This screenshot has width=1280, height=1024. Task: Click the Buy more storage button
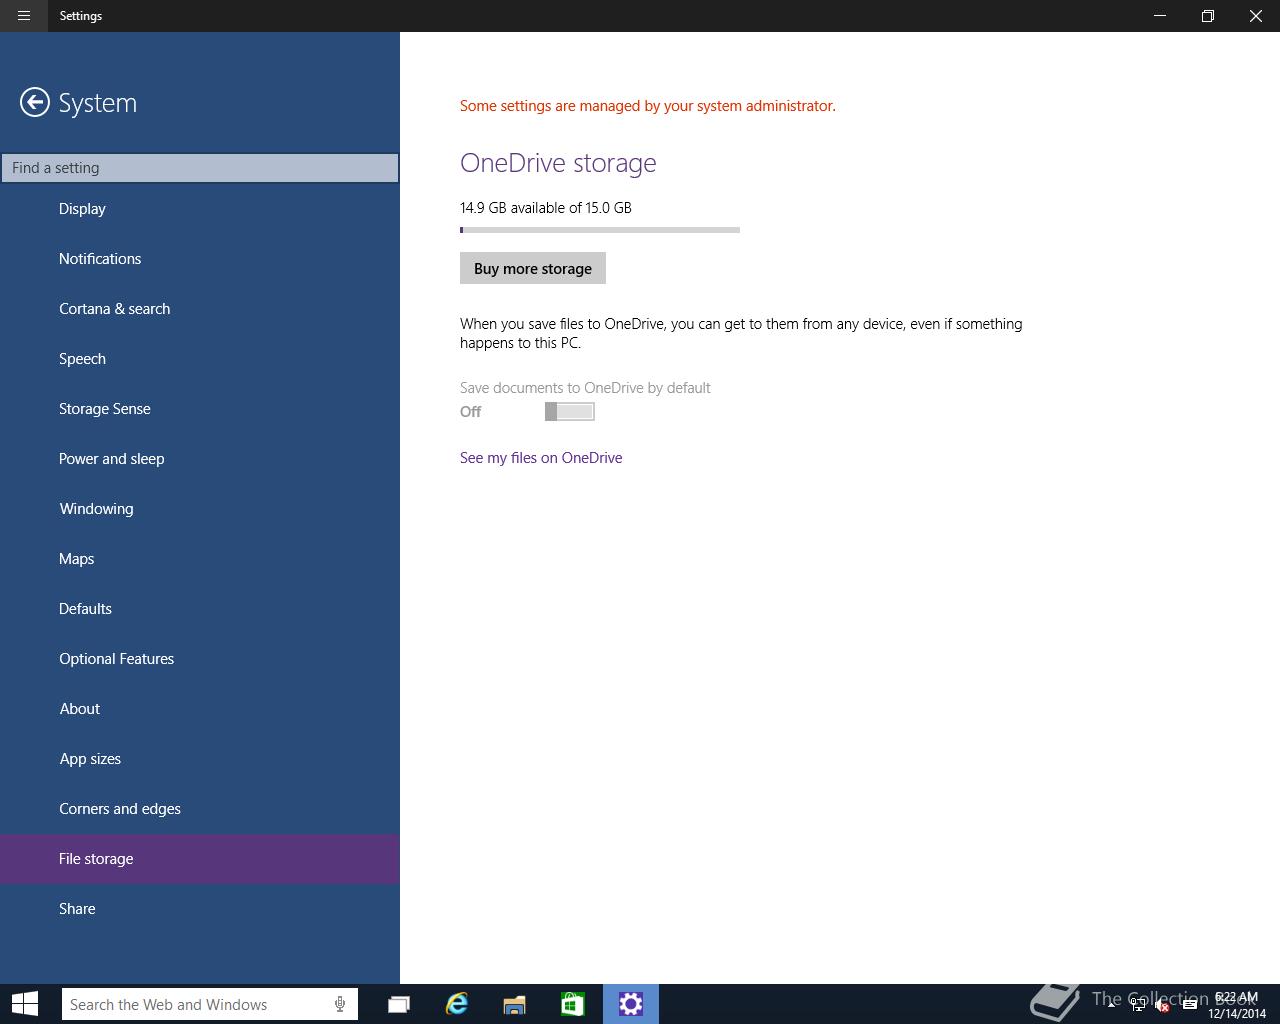click(x=533, y=268)
